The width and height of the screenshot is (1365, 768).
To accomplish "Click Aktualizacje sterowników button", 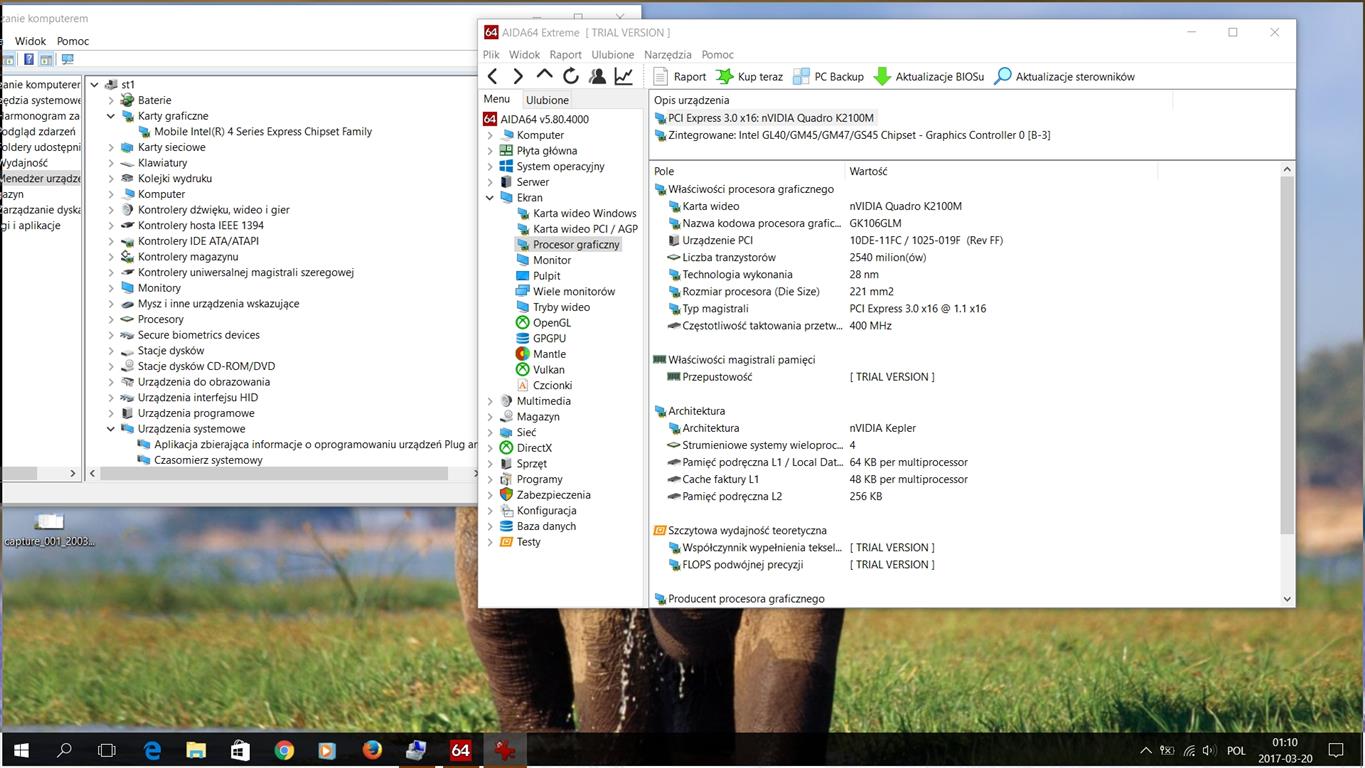I will [1064, 76].
